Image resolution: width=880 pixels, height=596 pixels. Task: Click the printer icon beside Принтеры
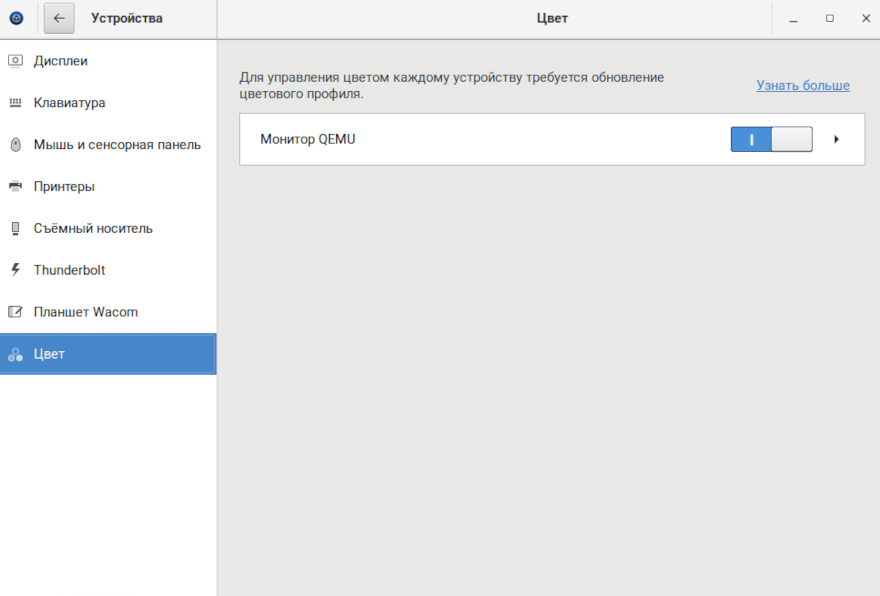pos(15,187)
